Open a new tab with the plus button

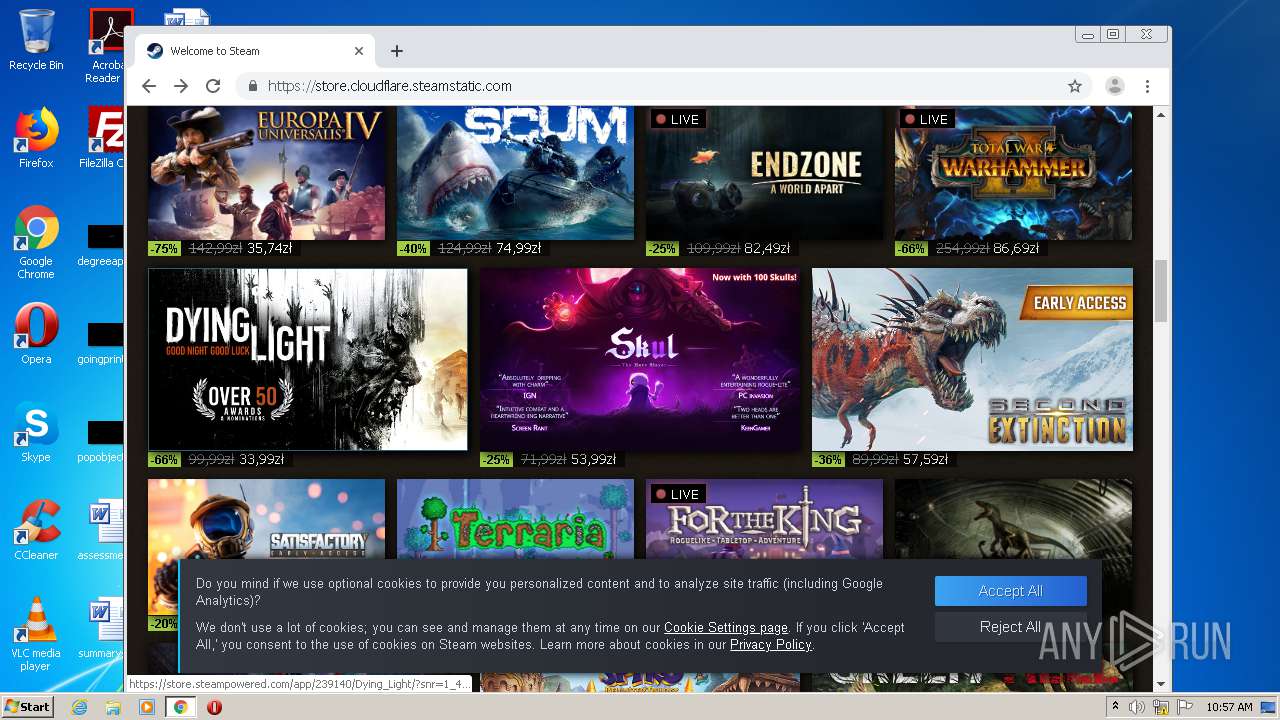pyautogui.click(x=397, y=51)
